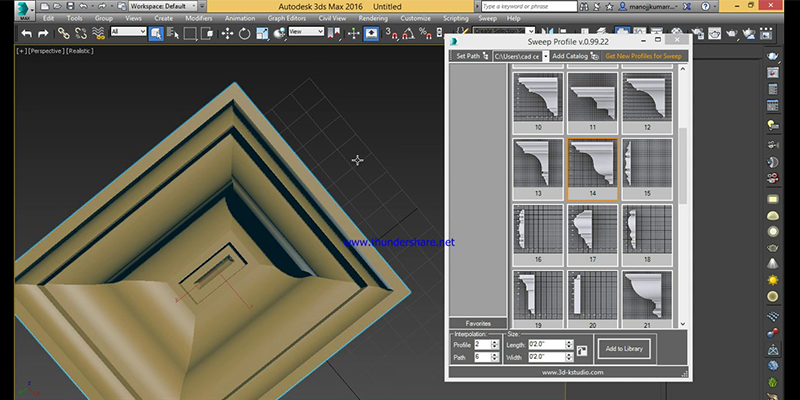Click Bind to Space Warp tool
800x400 pixels.
(98, 34)
